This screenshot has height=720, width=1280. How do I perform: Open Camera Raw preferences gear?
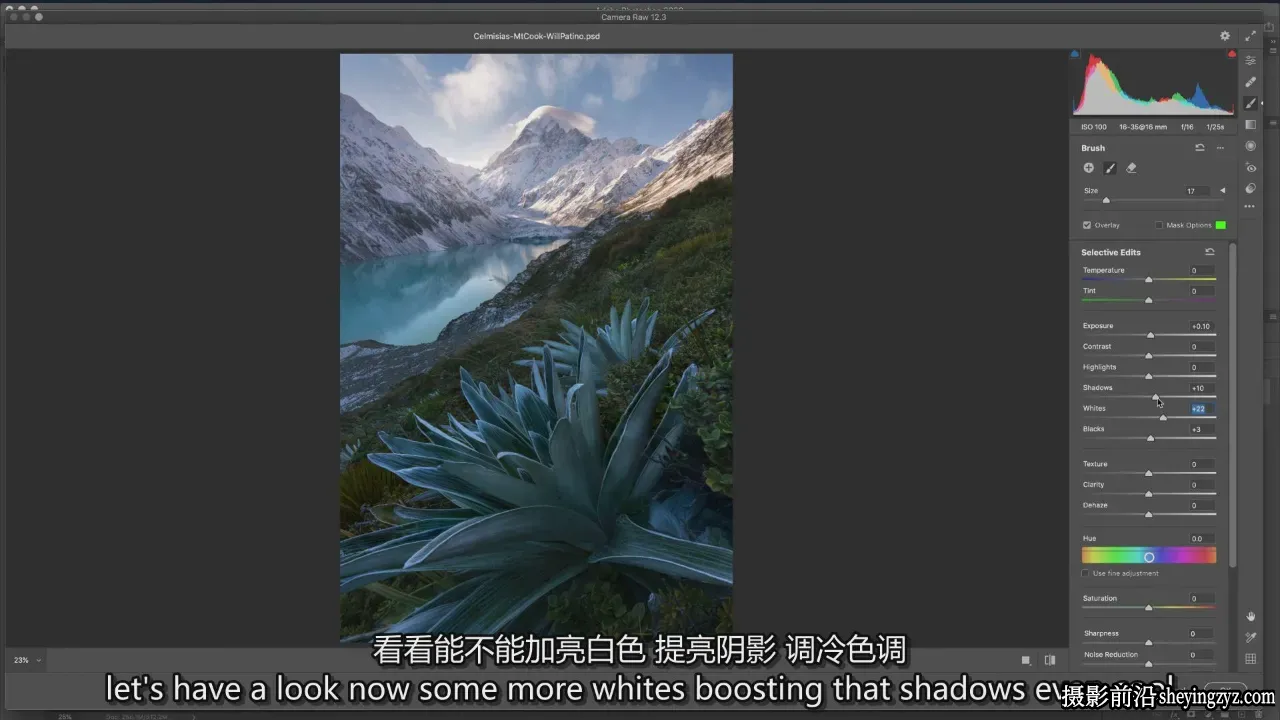pyautogui.click(x=1225, y=36)
